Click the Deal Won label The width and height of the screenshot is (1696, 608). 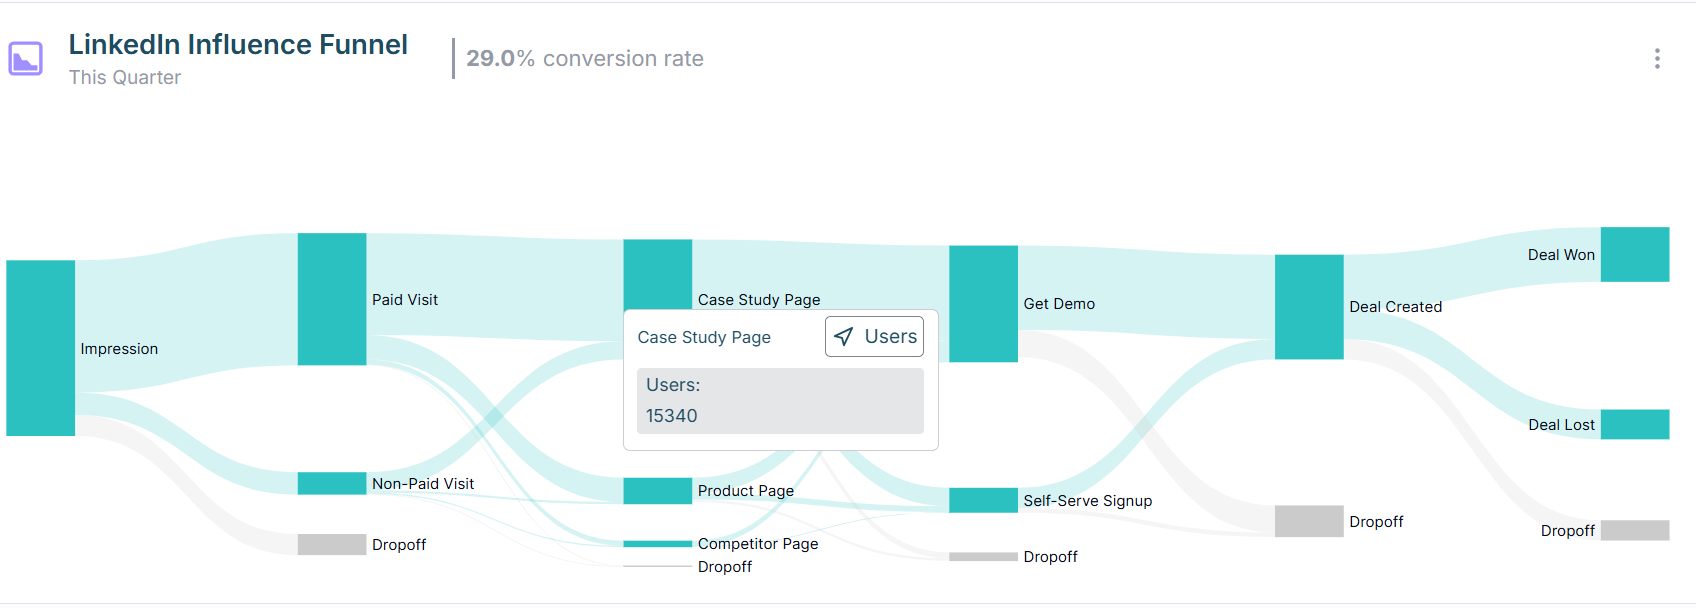click(x=1561, y=255)
